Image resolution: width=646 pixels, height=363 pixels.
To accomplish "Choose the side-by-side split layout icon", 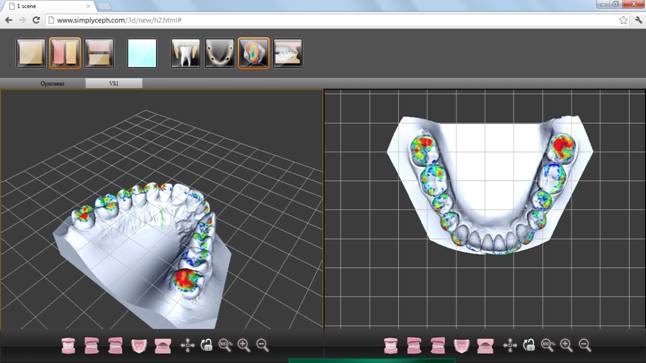I will [65, 53].
